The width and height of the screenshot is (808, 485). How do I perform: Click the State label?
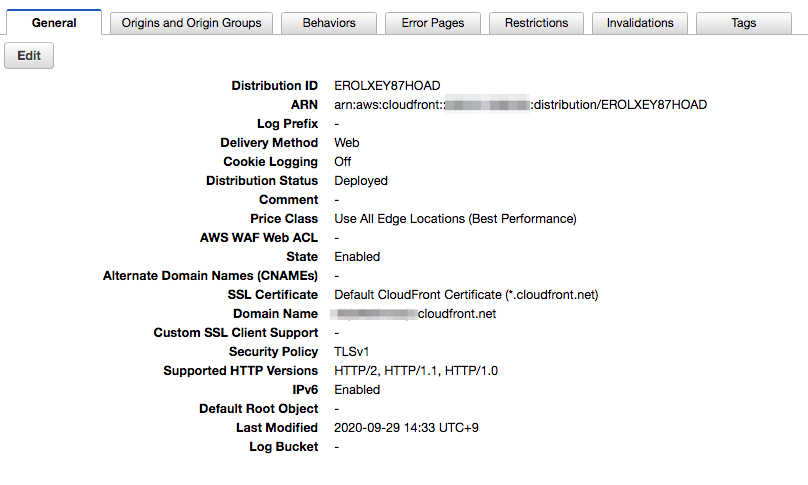click(302, 257)
